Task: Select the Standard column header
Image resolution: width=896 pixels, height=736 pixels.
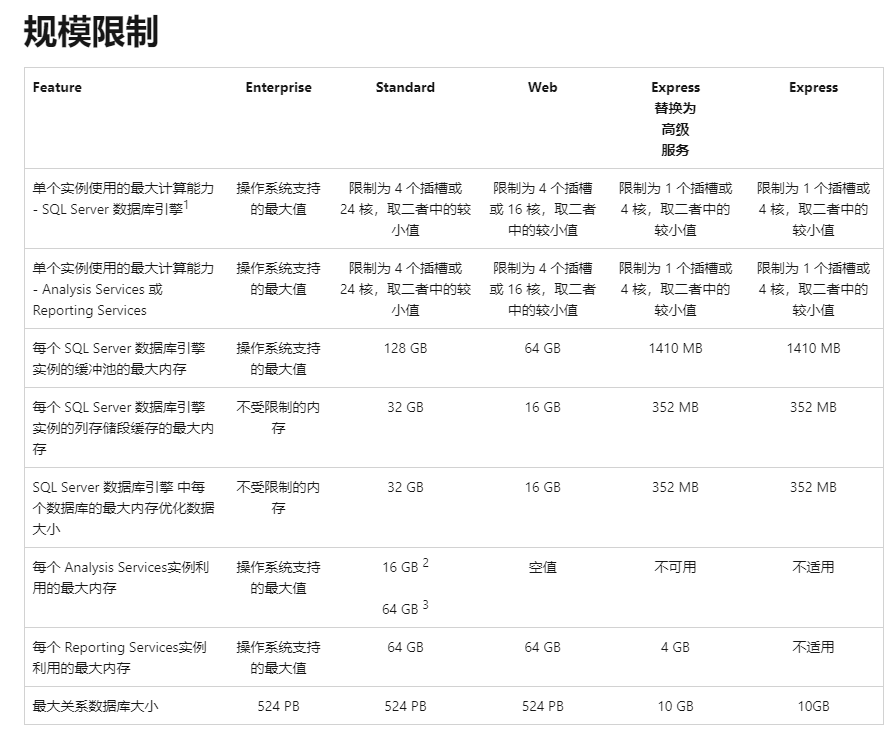Action: coord(405,87)
